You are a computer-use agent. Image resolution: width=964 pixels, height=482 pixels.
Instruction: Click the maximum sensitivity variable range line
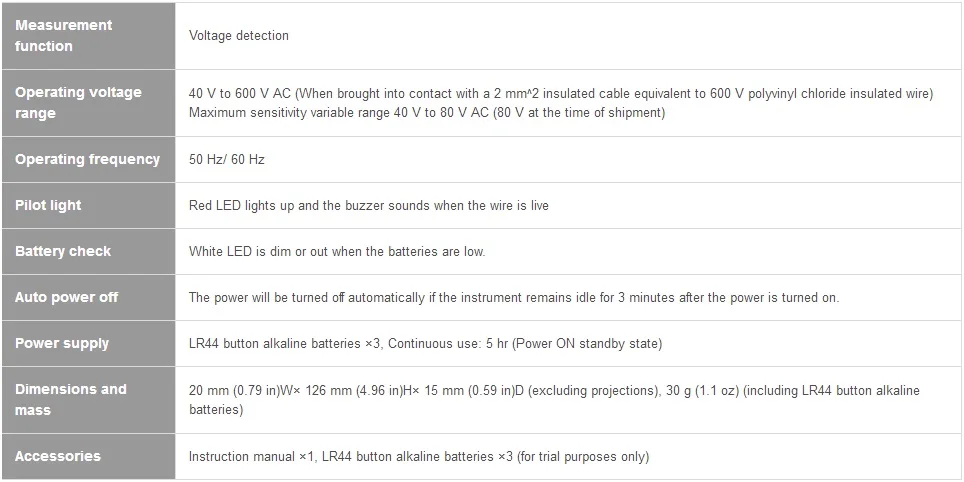427,113
